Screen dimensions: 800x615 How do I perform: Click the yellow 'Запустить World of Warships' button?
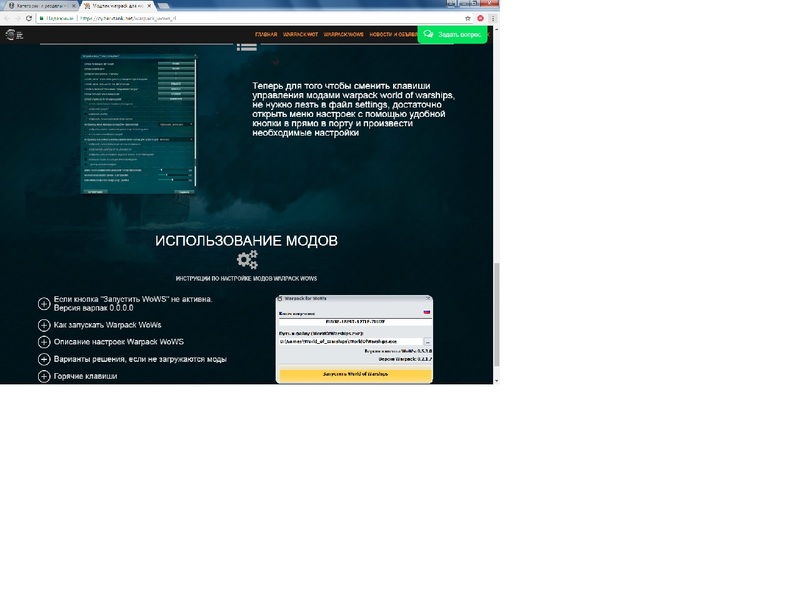click(x=355, y=374)
